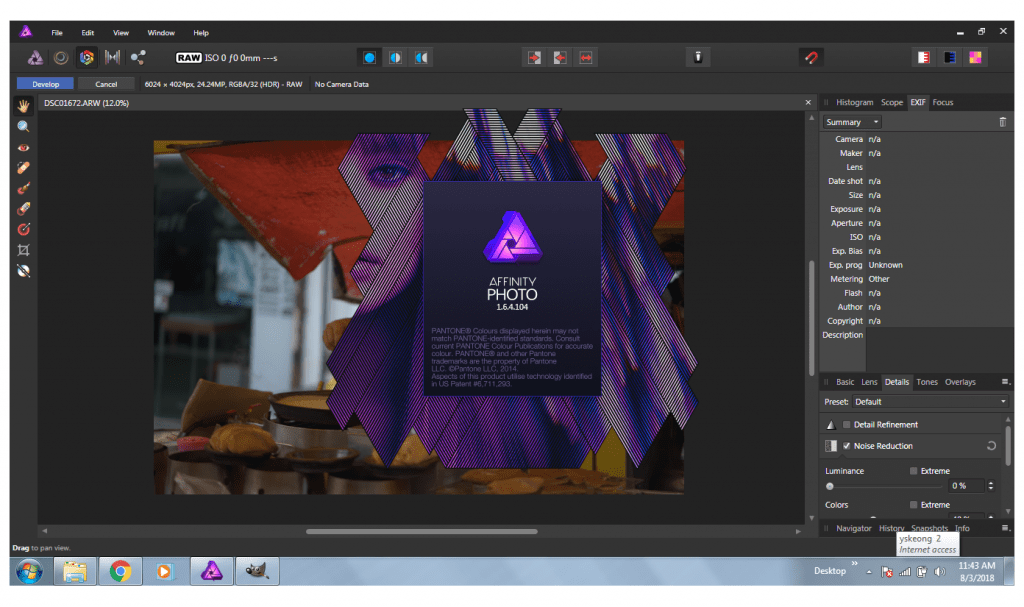1024x607 pixels.
Task: Switch to the Liquify persona icon
Action: (x=60, y=58)
